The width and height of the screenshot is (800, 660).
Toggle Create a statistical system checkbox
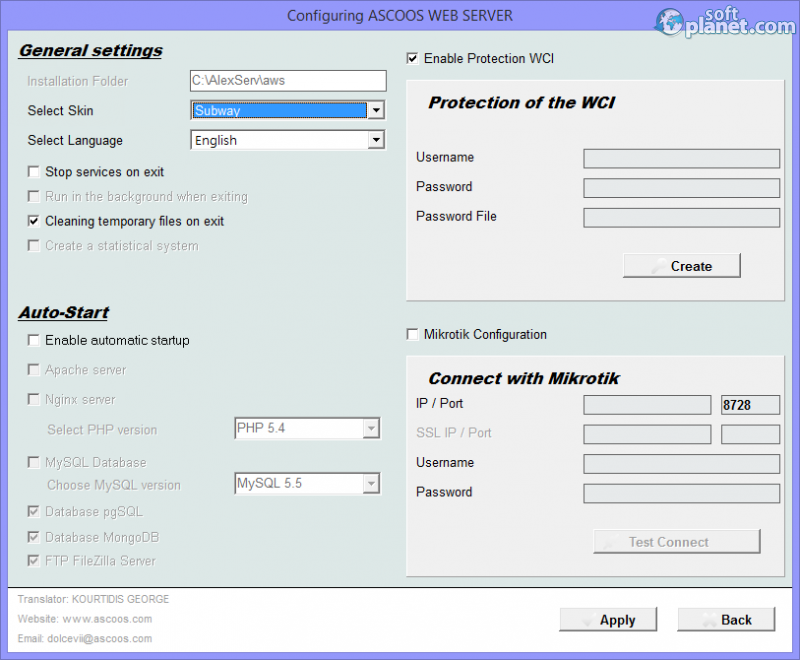point(33,246)
